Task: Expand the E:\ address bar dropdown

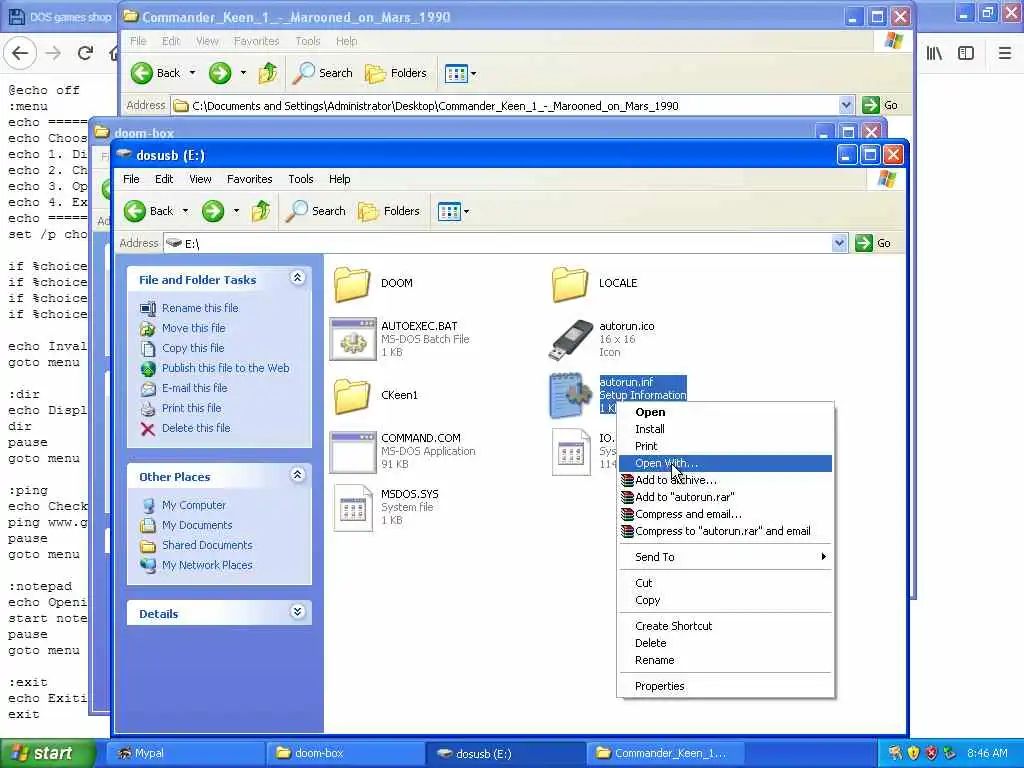Action: 839,244
